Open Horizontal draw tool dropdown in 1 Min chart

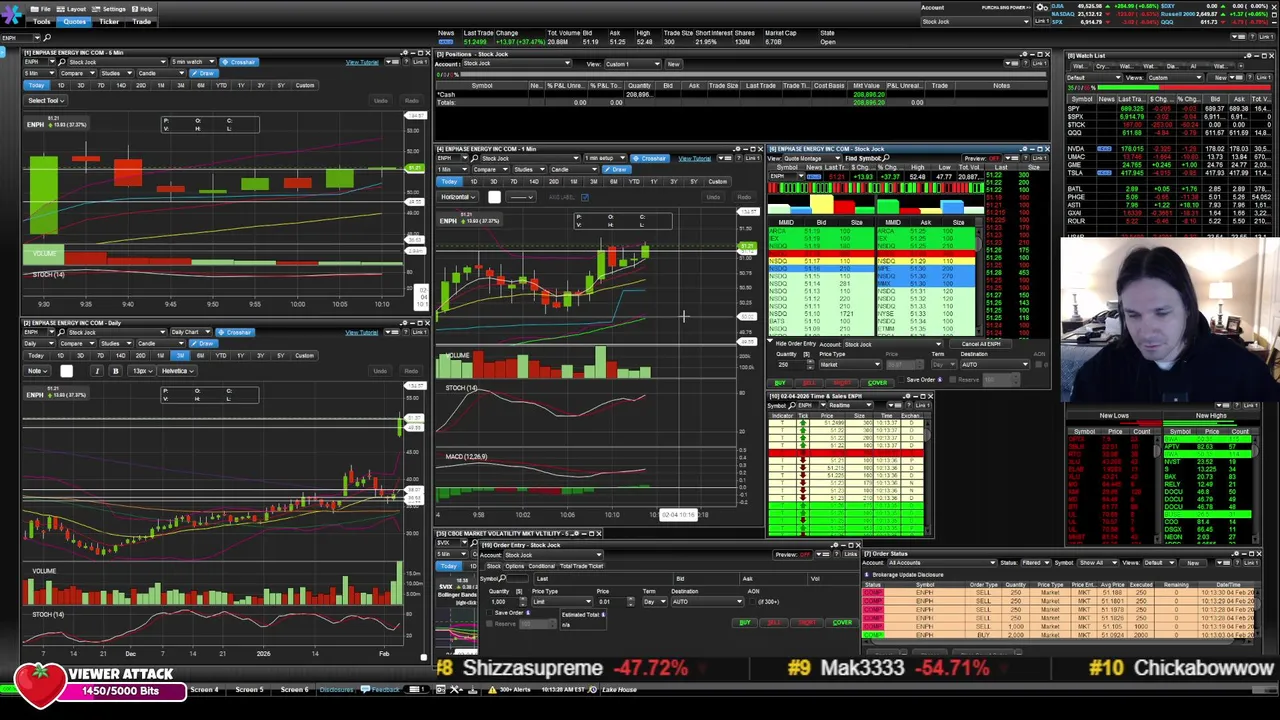click(457, 197)
